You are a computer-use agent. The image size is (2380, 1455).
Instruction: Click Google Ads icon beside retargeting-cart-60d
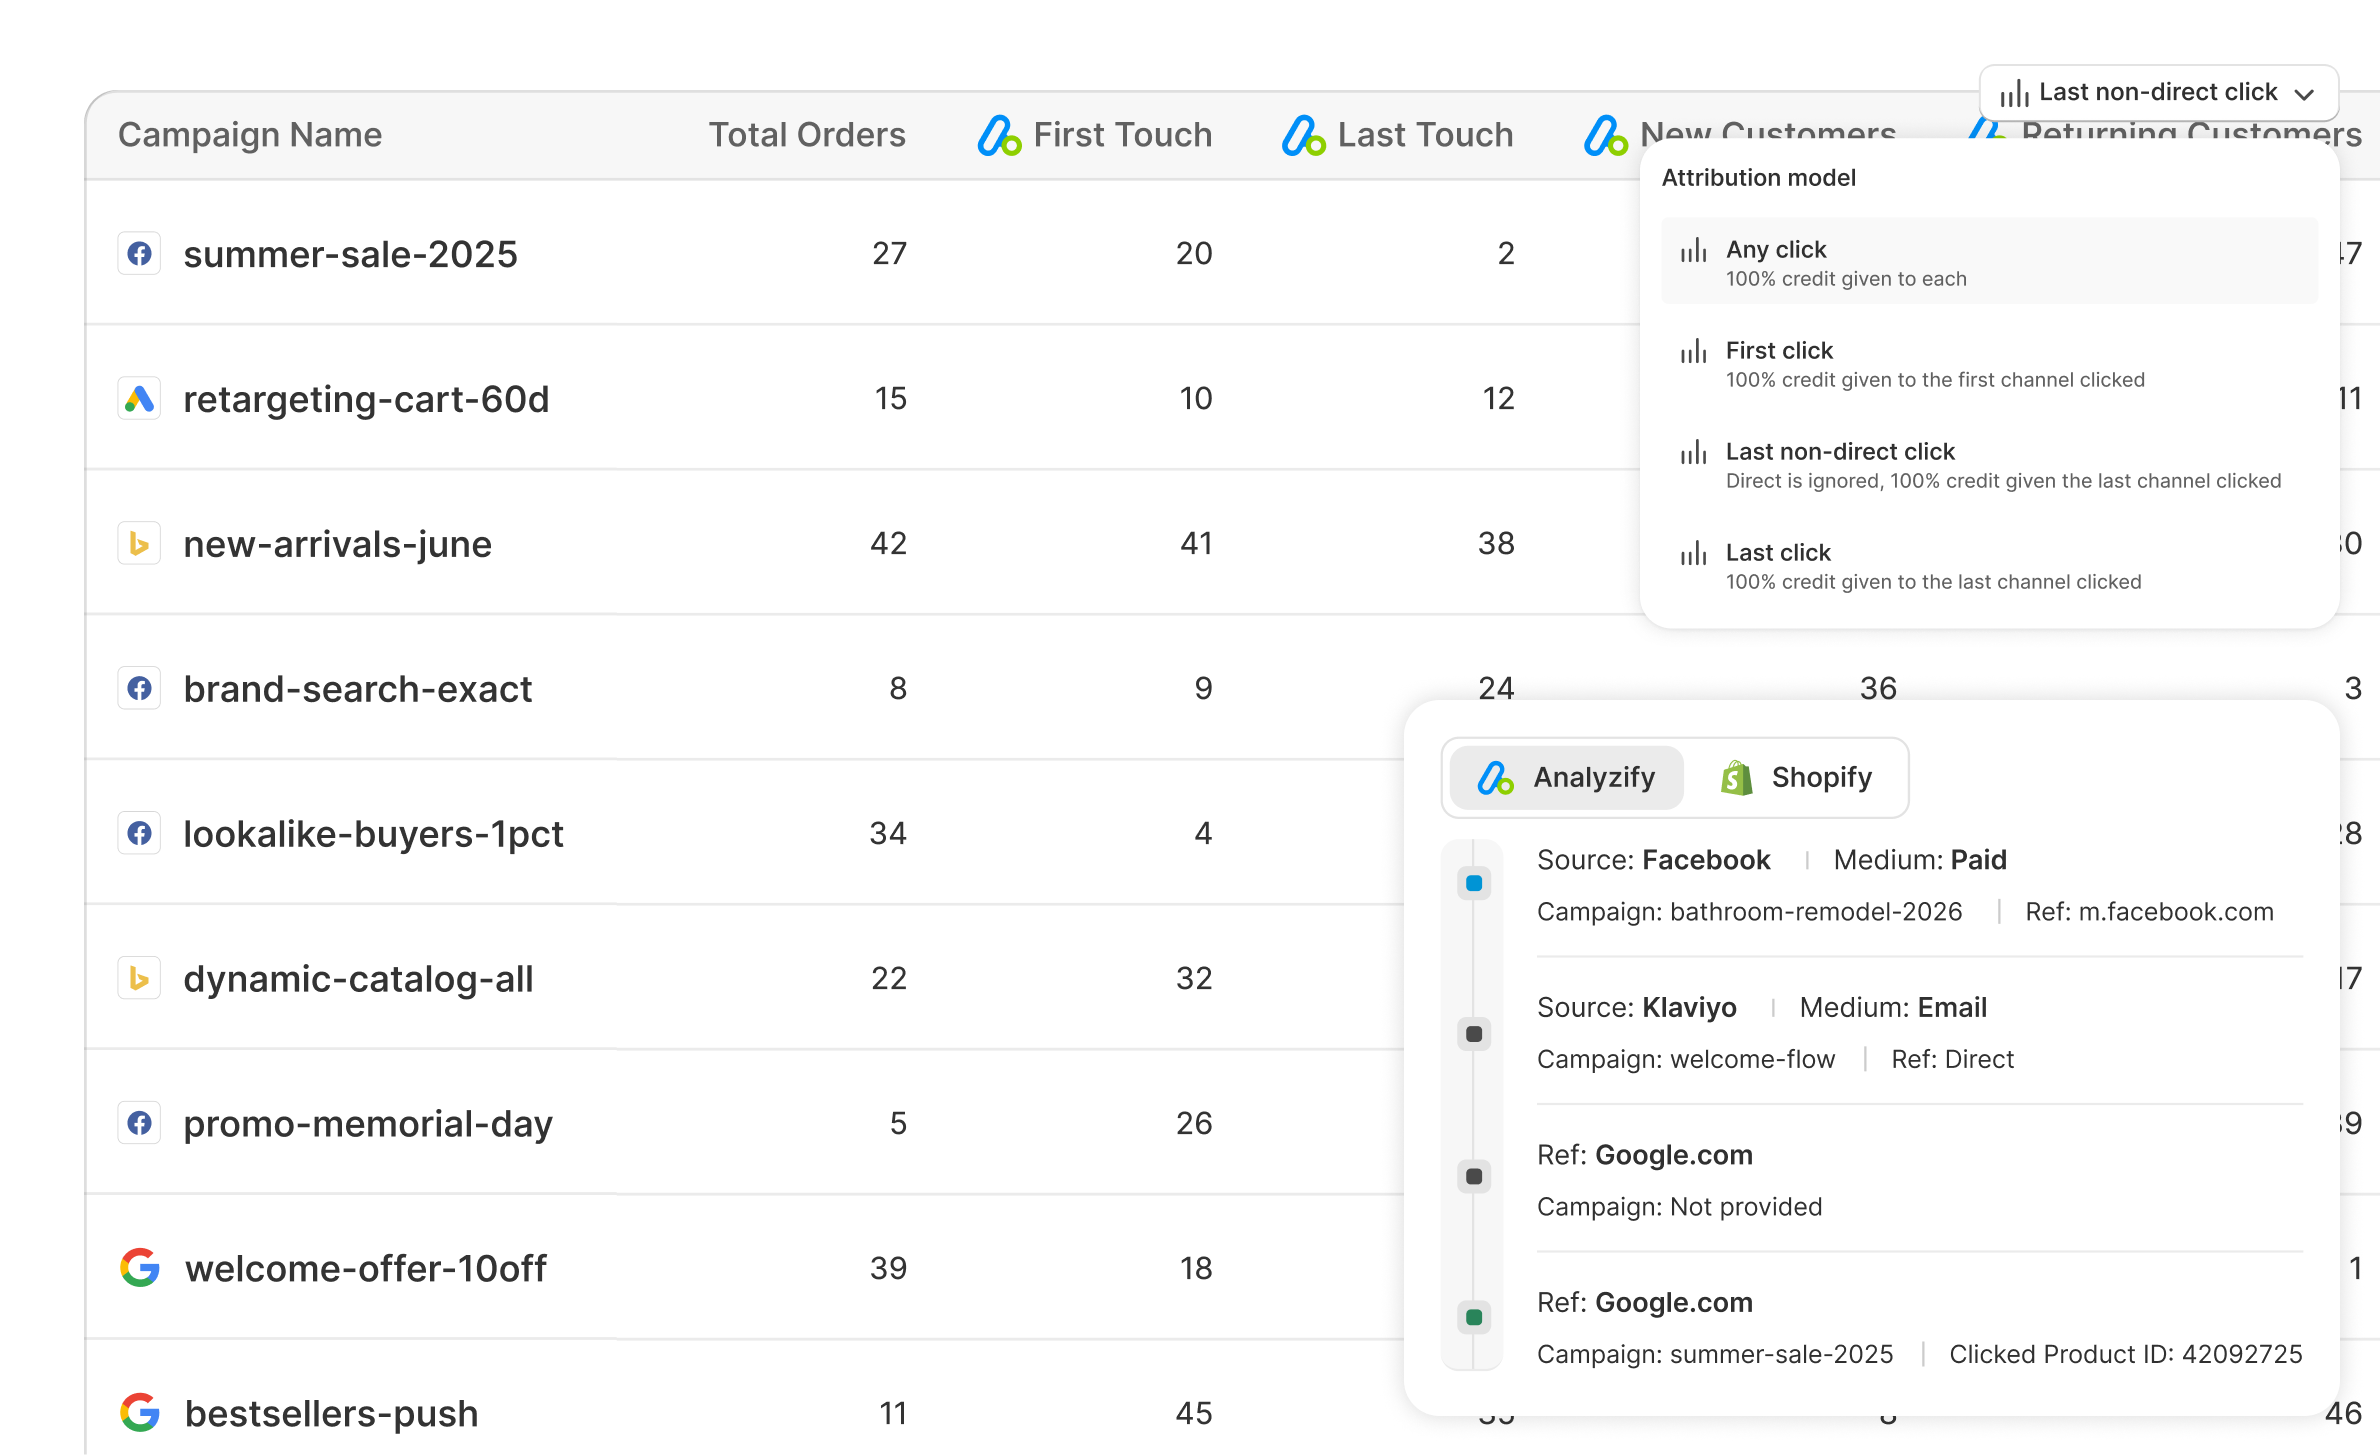140,399
